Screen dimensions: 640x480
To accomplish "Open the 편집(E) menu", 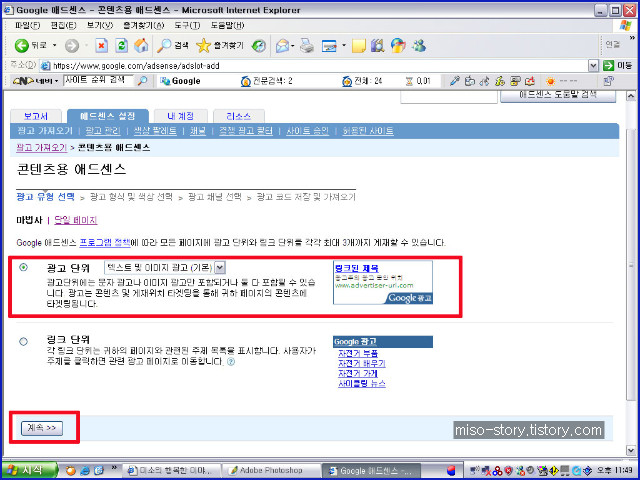I will pyautogui.click(x=63, y=25).
